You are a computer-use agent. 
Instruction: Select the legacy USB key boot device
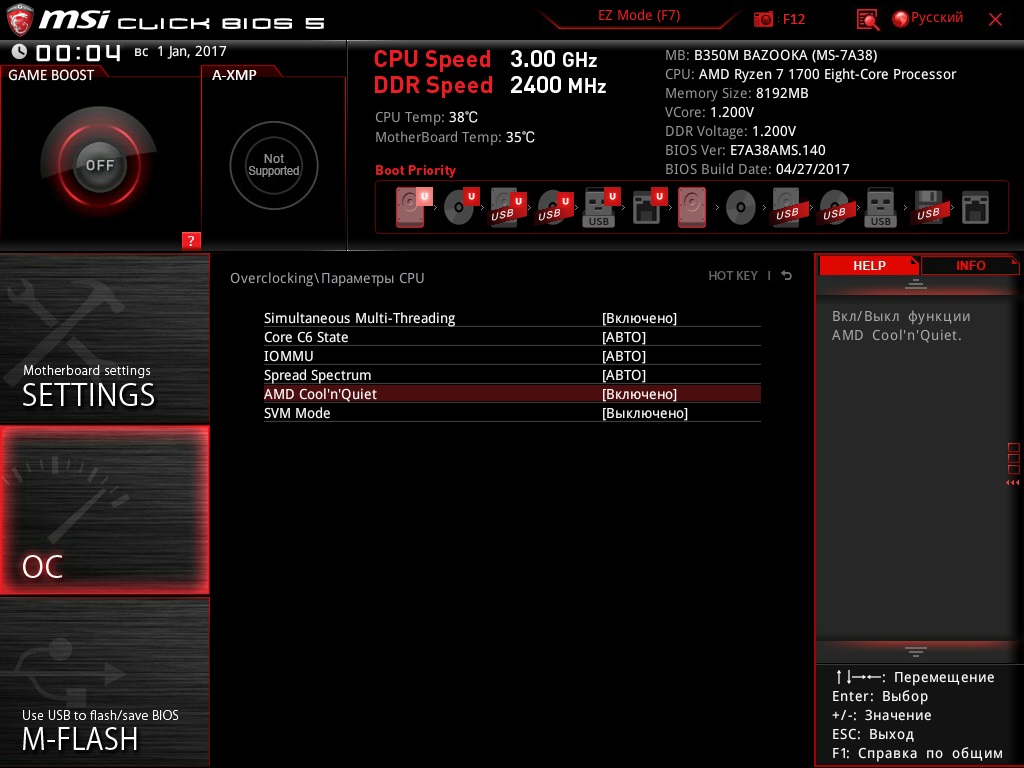(x=880, y=207)
